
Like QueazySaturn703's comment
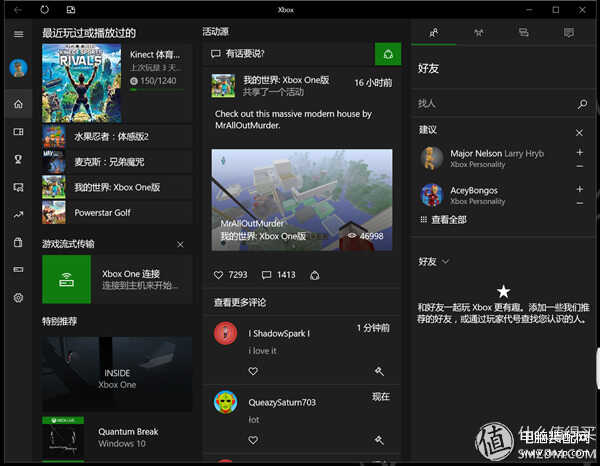pyautogui.click(x=253, y=440)
